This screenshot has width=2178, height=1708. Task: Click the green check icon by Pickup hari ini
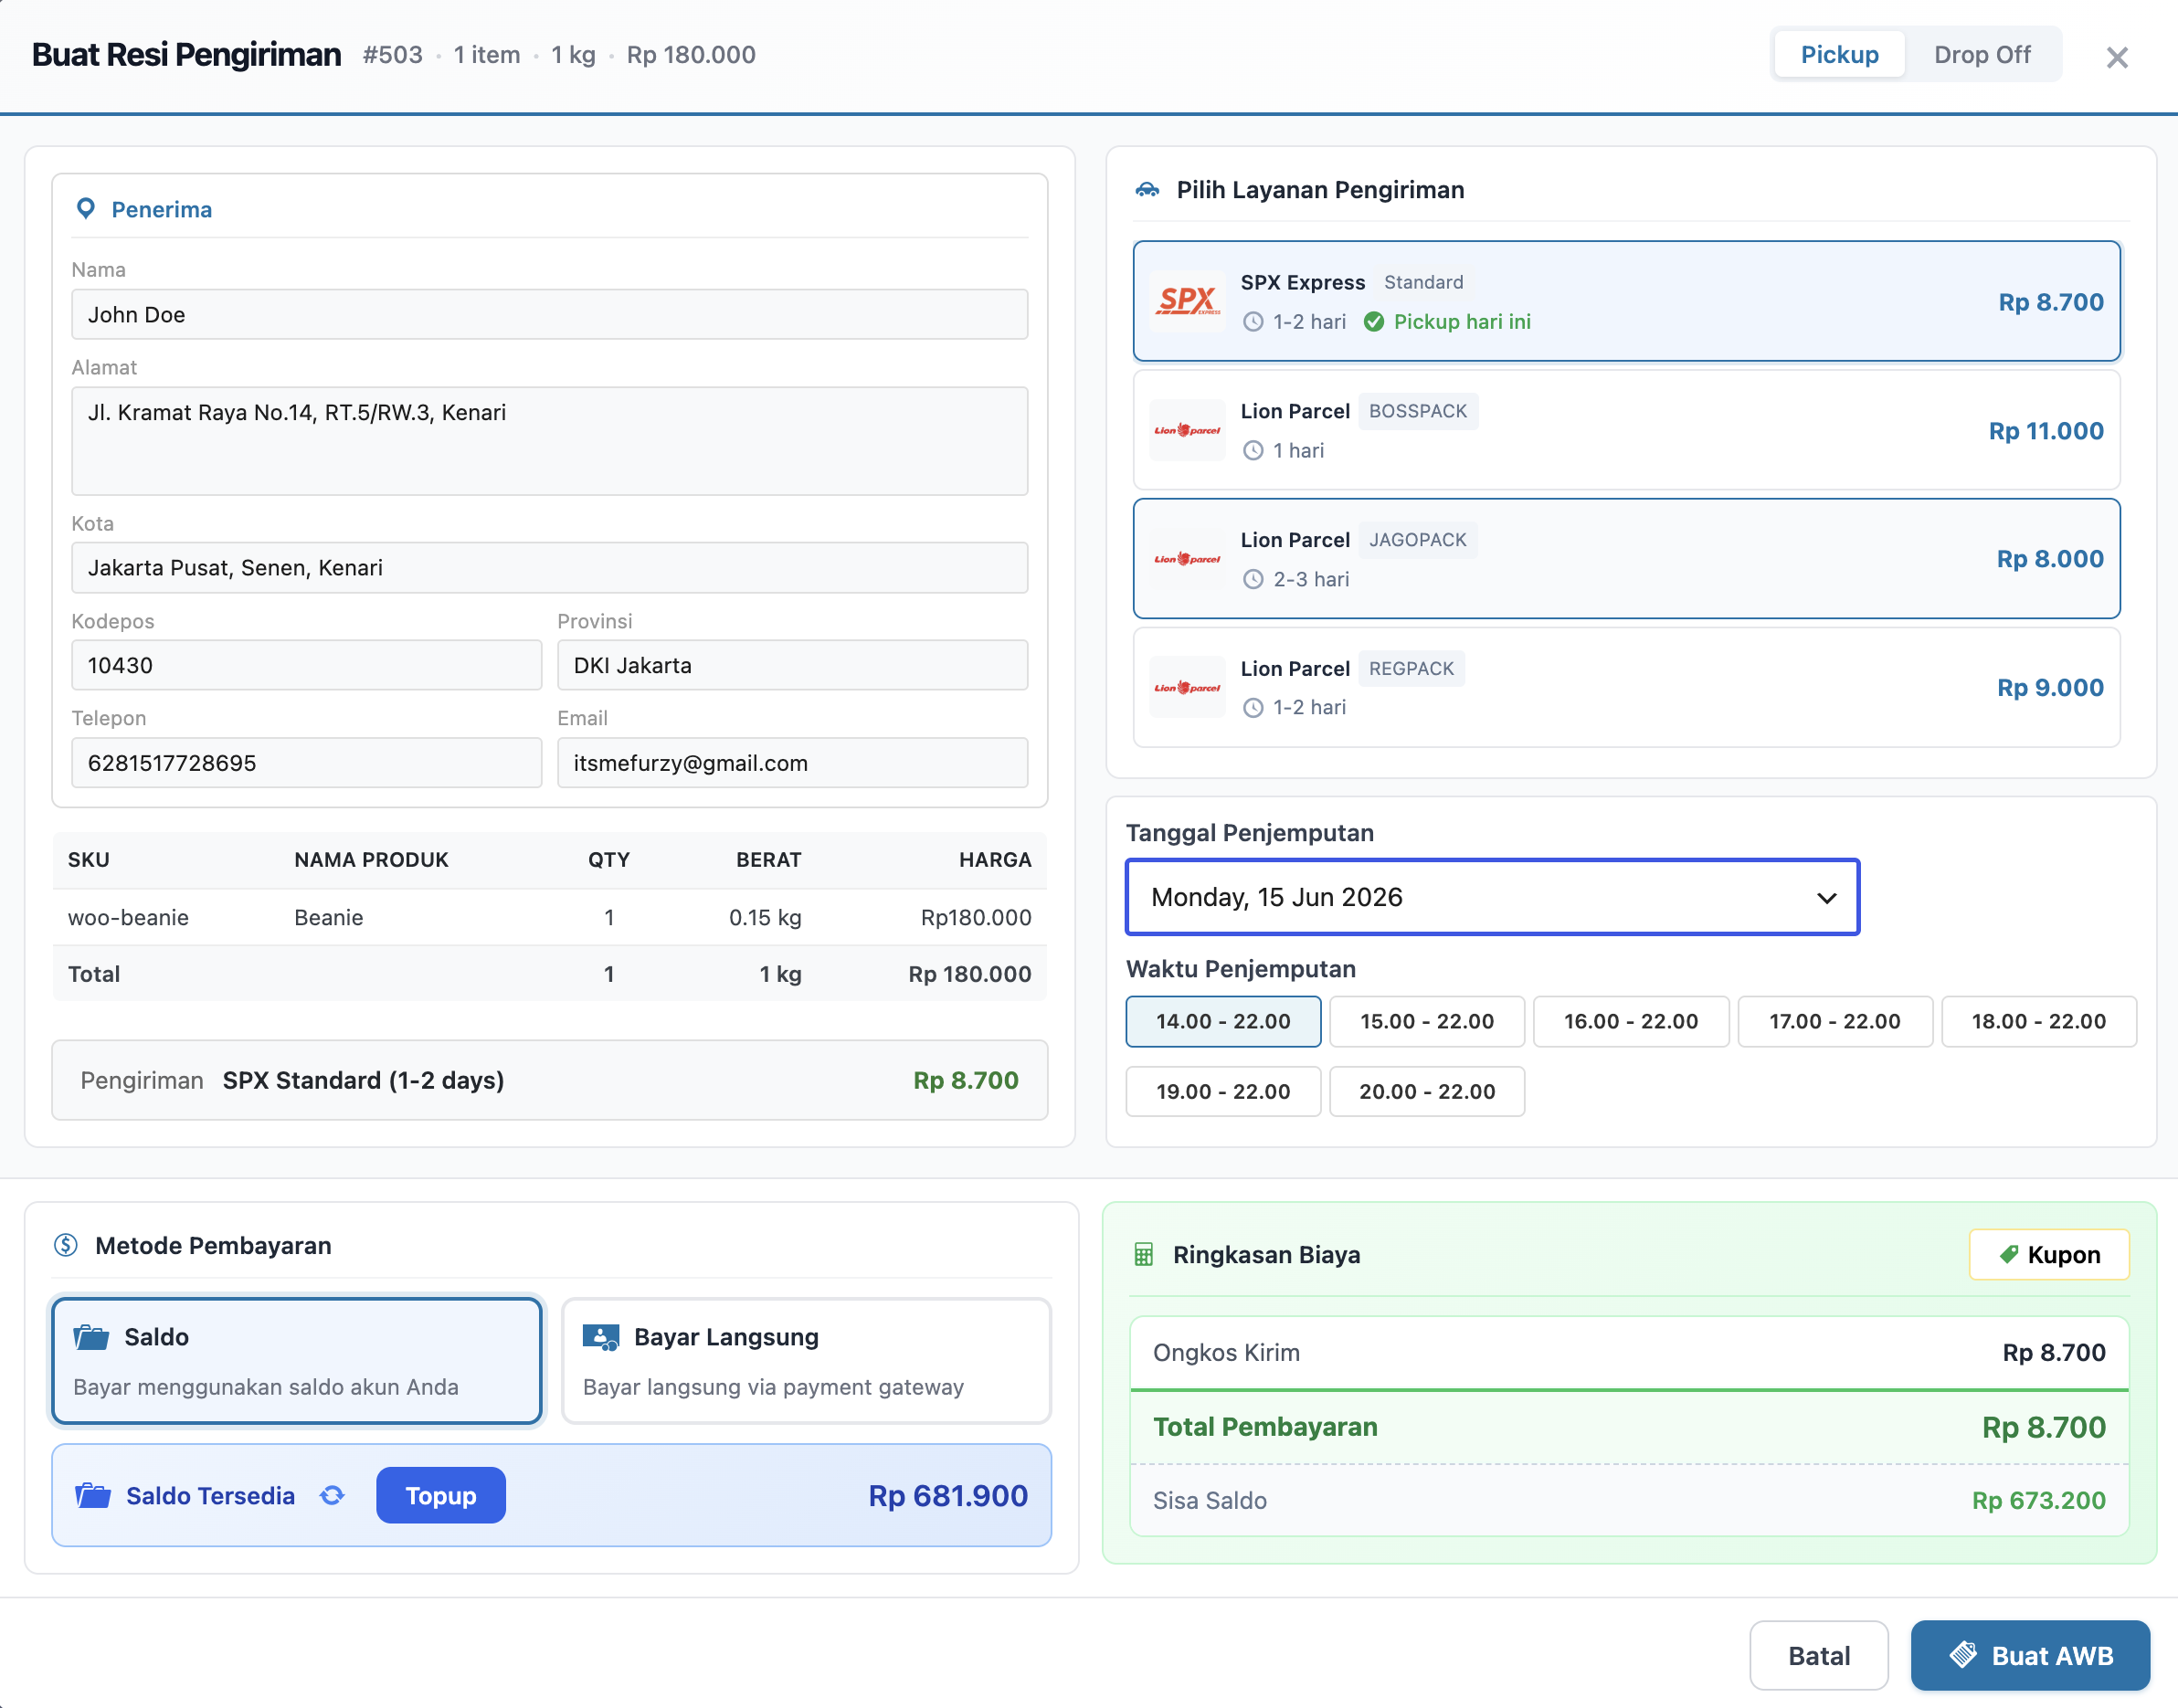(x=1373, y=322)
